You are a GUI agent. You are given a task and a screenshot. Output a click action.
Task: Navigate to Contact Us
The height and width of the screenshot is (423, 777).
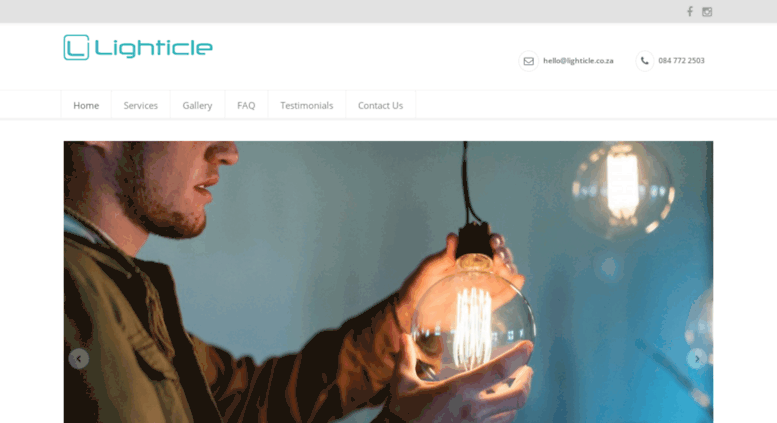click(381, 106)
